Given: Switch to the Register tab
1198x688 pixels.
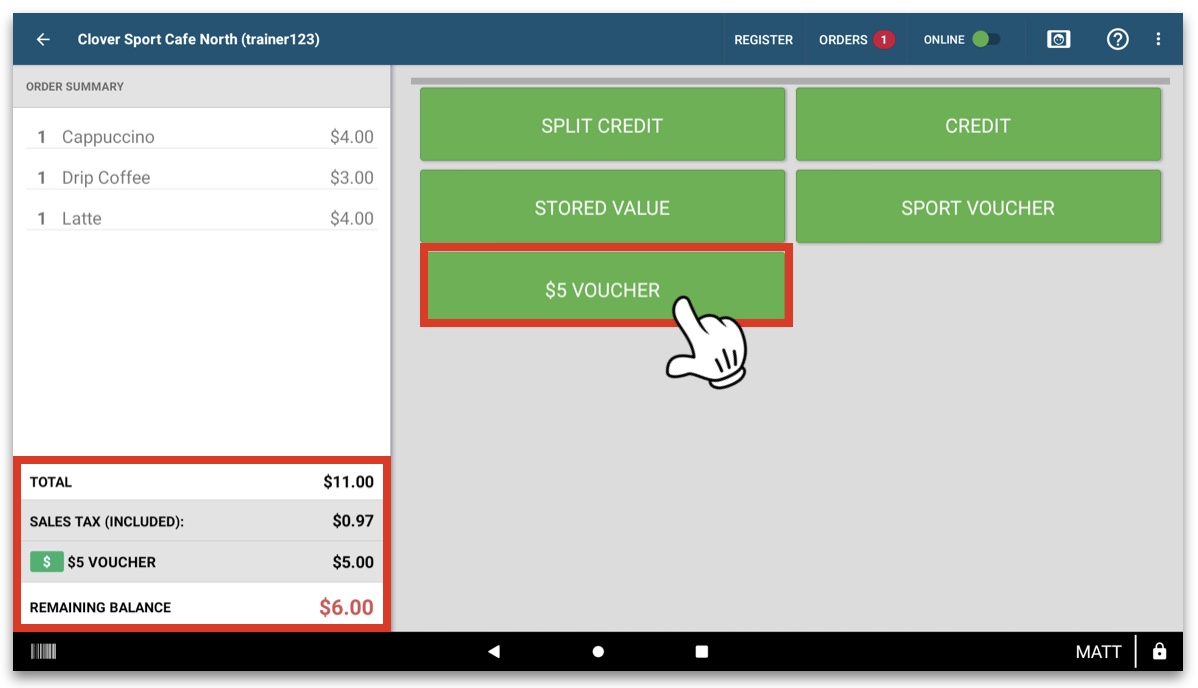Looking at the screenshot, I should tap(763, 40).
